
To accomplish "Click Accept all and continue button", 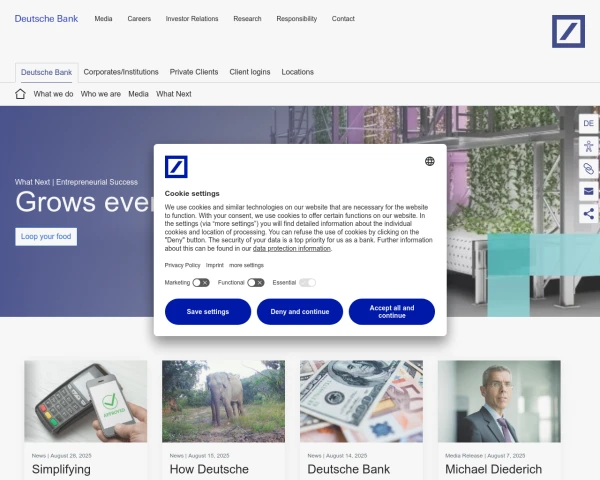I will [x=392, y=312].
